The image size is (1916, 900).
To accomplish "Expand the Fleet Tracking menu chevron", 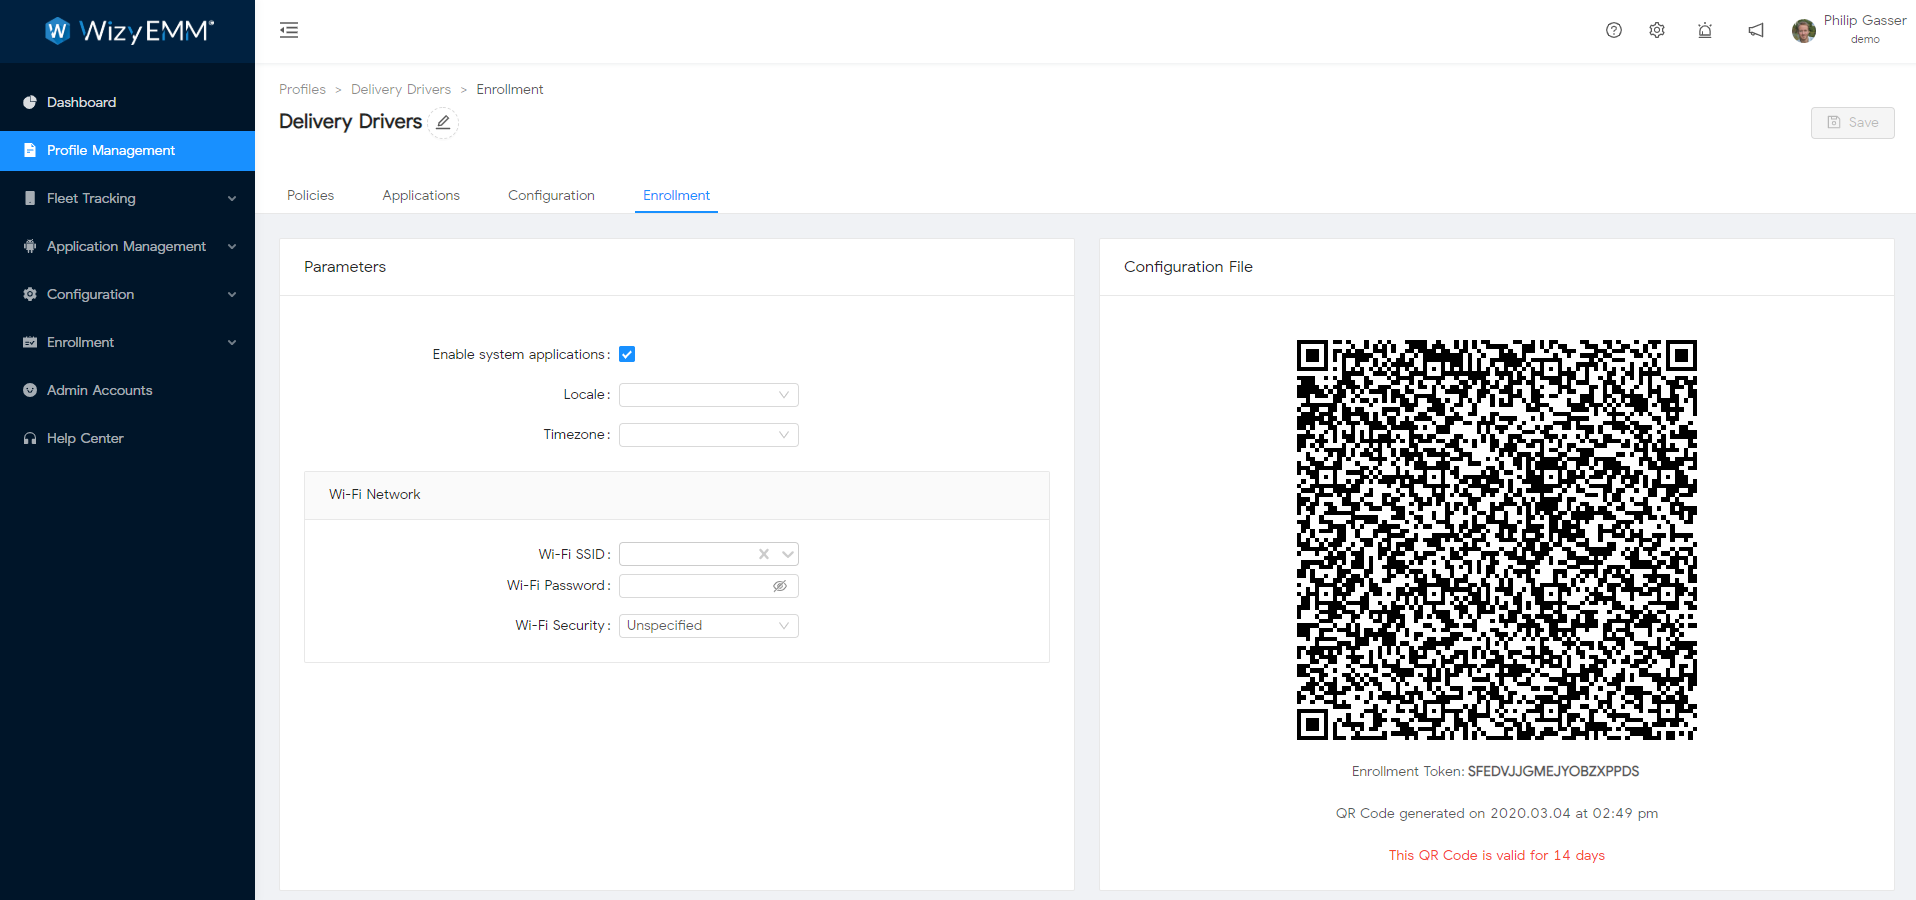I will 232,198.
